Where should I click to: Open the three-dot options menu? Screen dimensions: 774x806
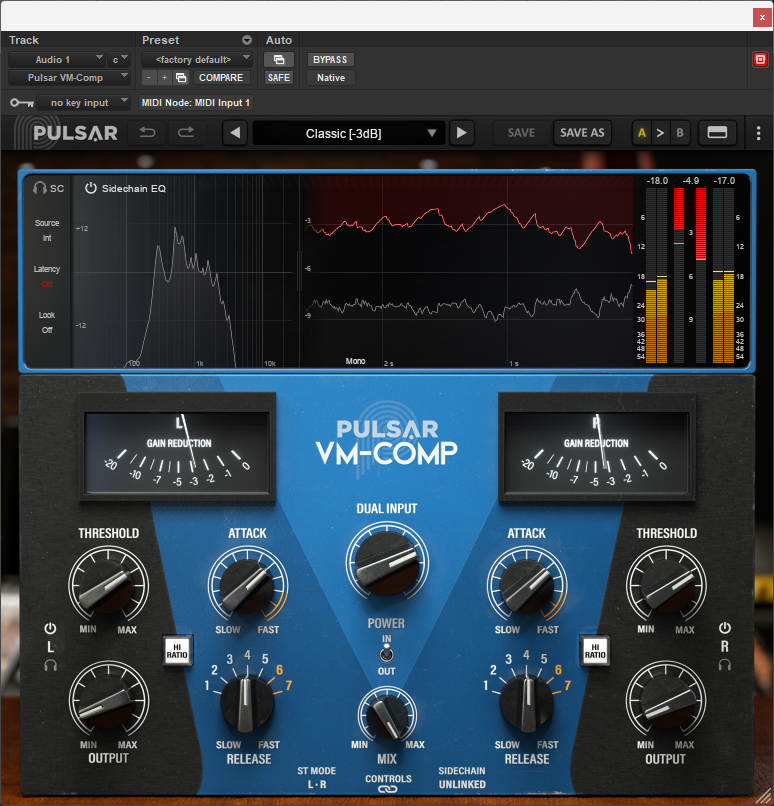pyautogui.click(x=758, y=133)
